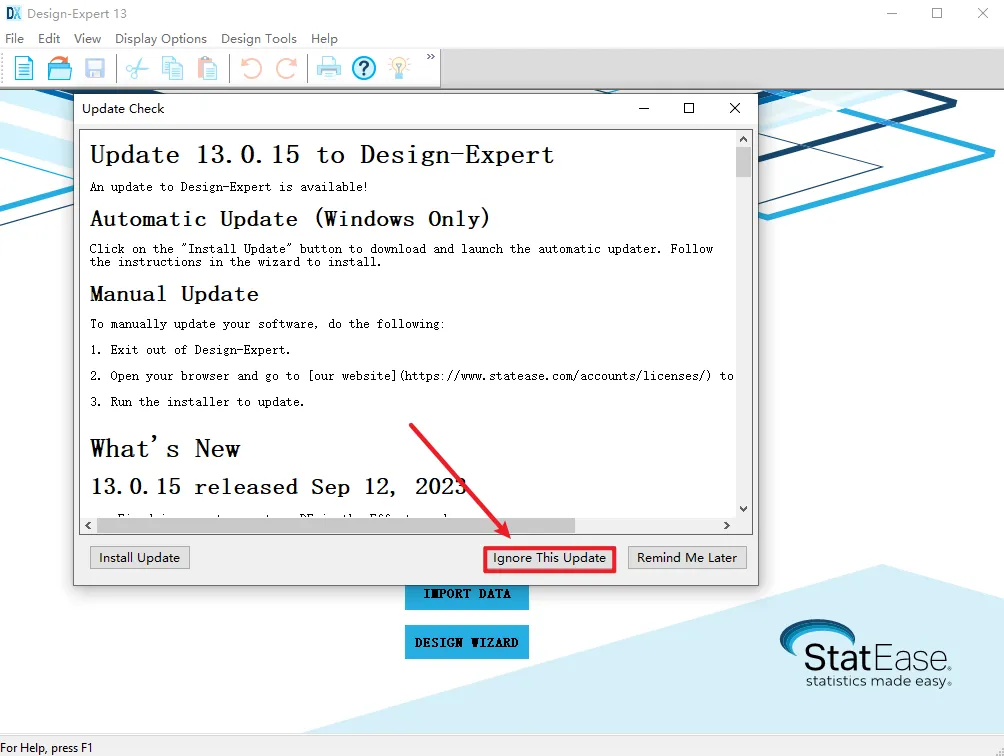
Task: Click the Help question mark icon
Action: pyautogui.click(x=364, y=68)
